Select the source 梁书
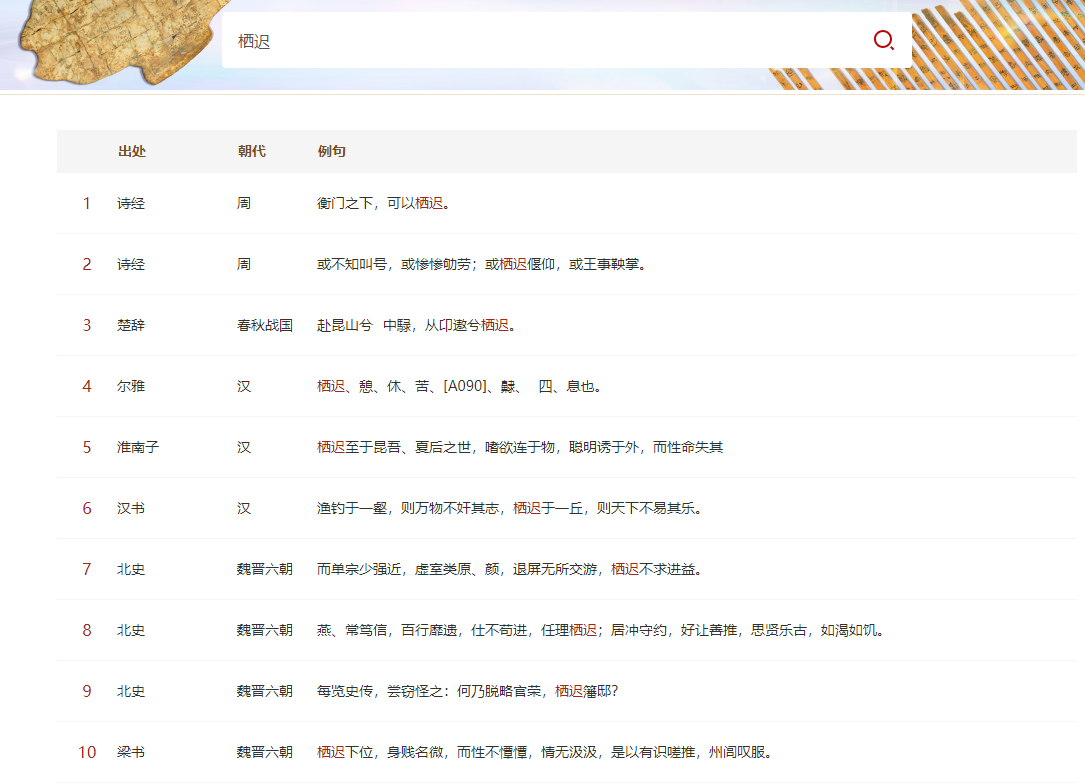Viewport: 1085px width, 784px height. (131, 751)
